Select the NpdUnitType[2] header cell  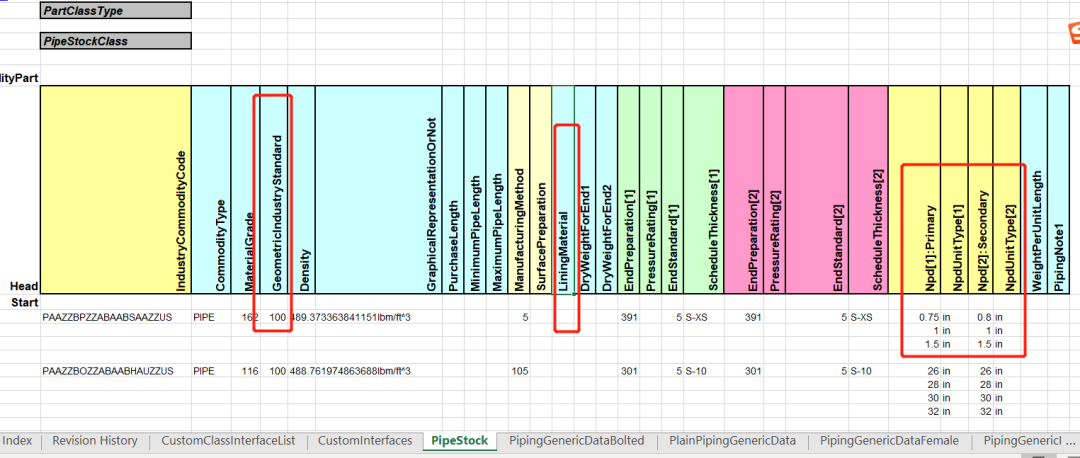(1006, 190)
